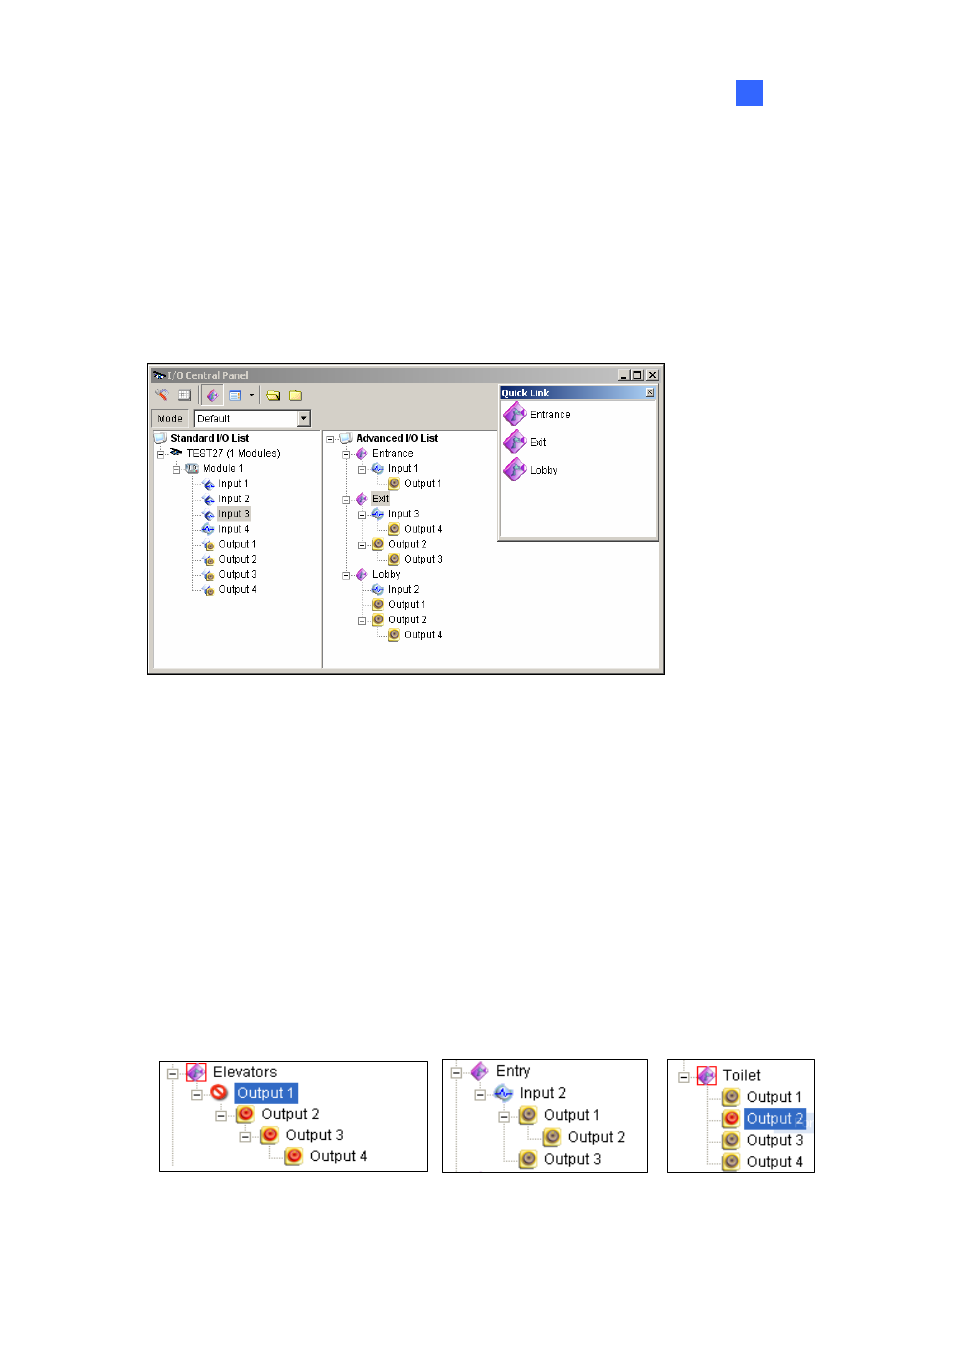Select highlighted Output 1 under Elevators

pos(266,1093)
